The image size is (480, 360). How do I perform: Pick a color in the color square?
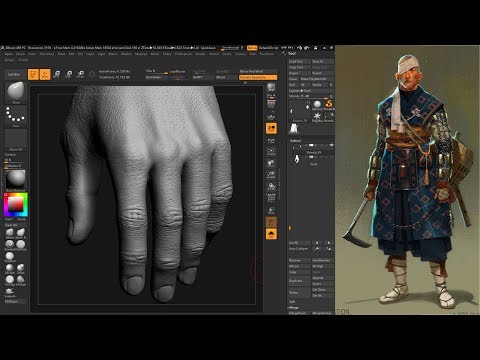(15, 204)
